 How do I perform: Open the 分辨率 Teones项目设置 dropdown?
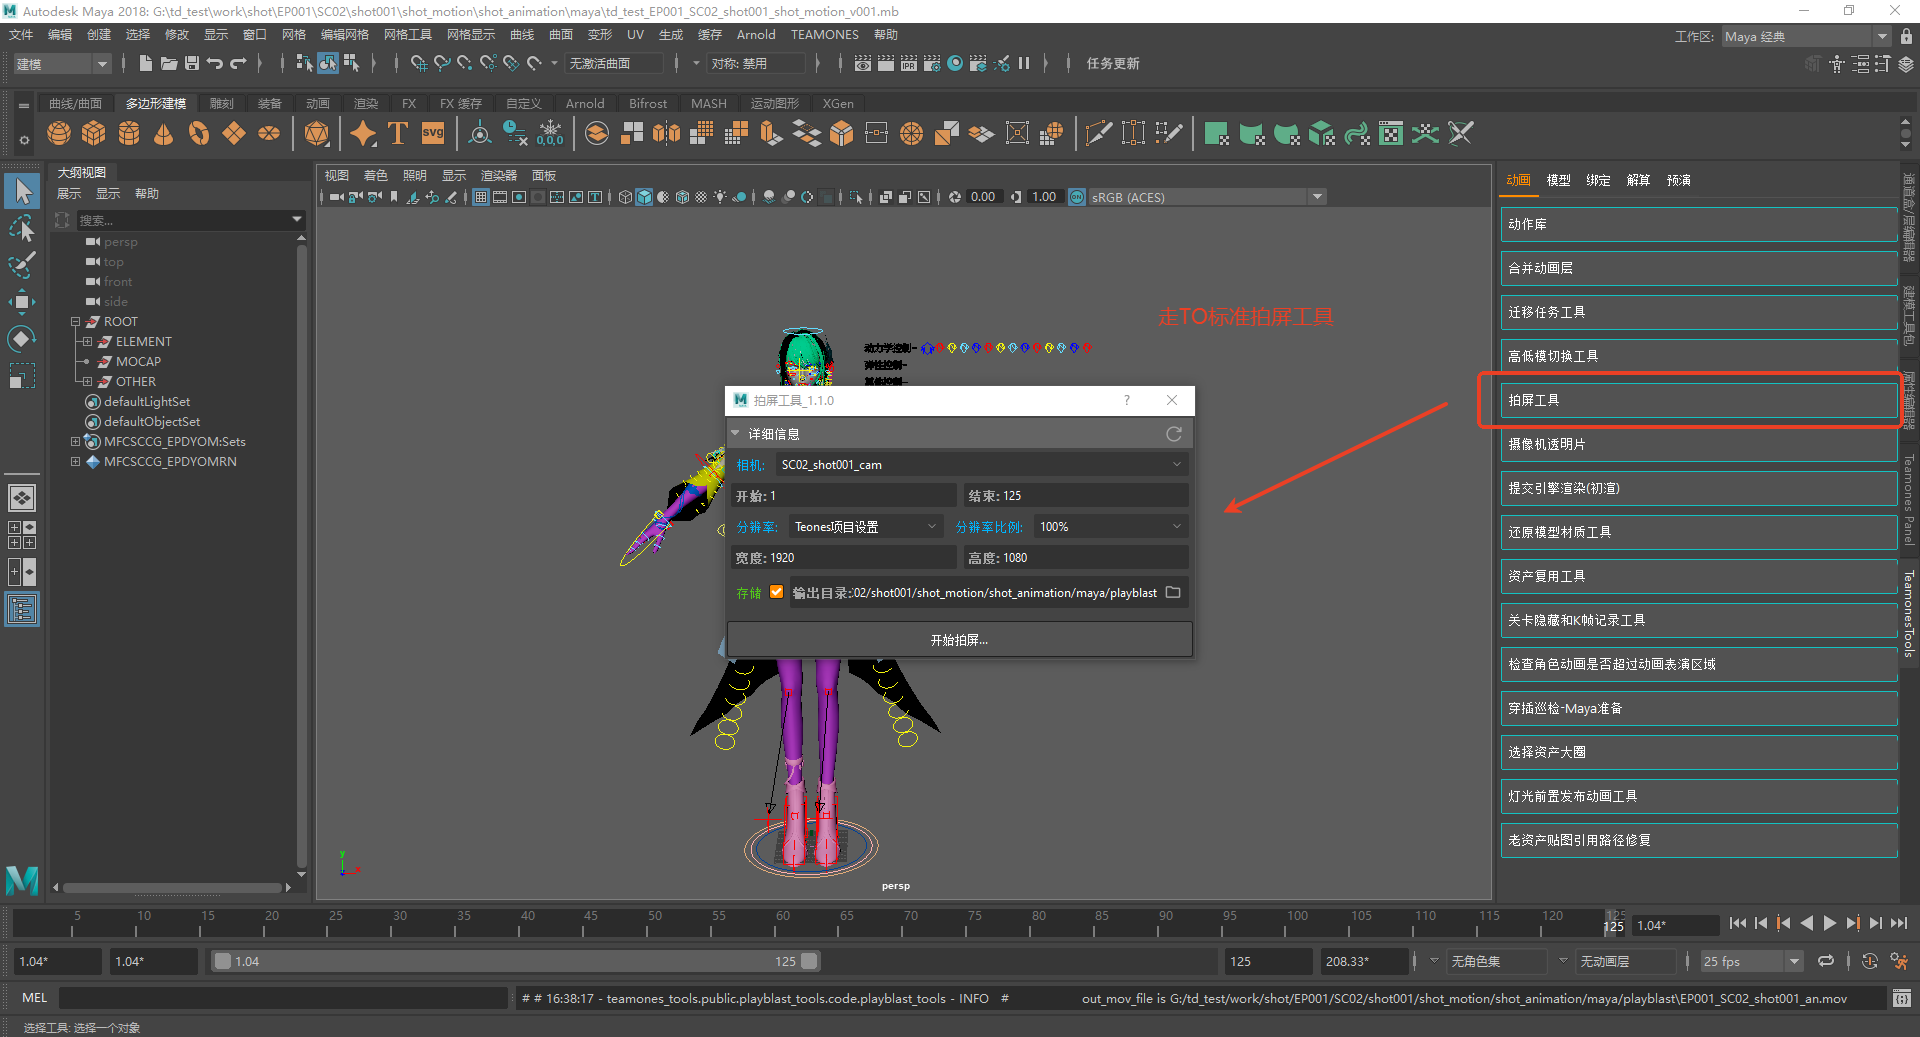(x=864, y=527)
